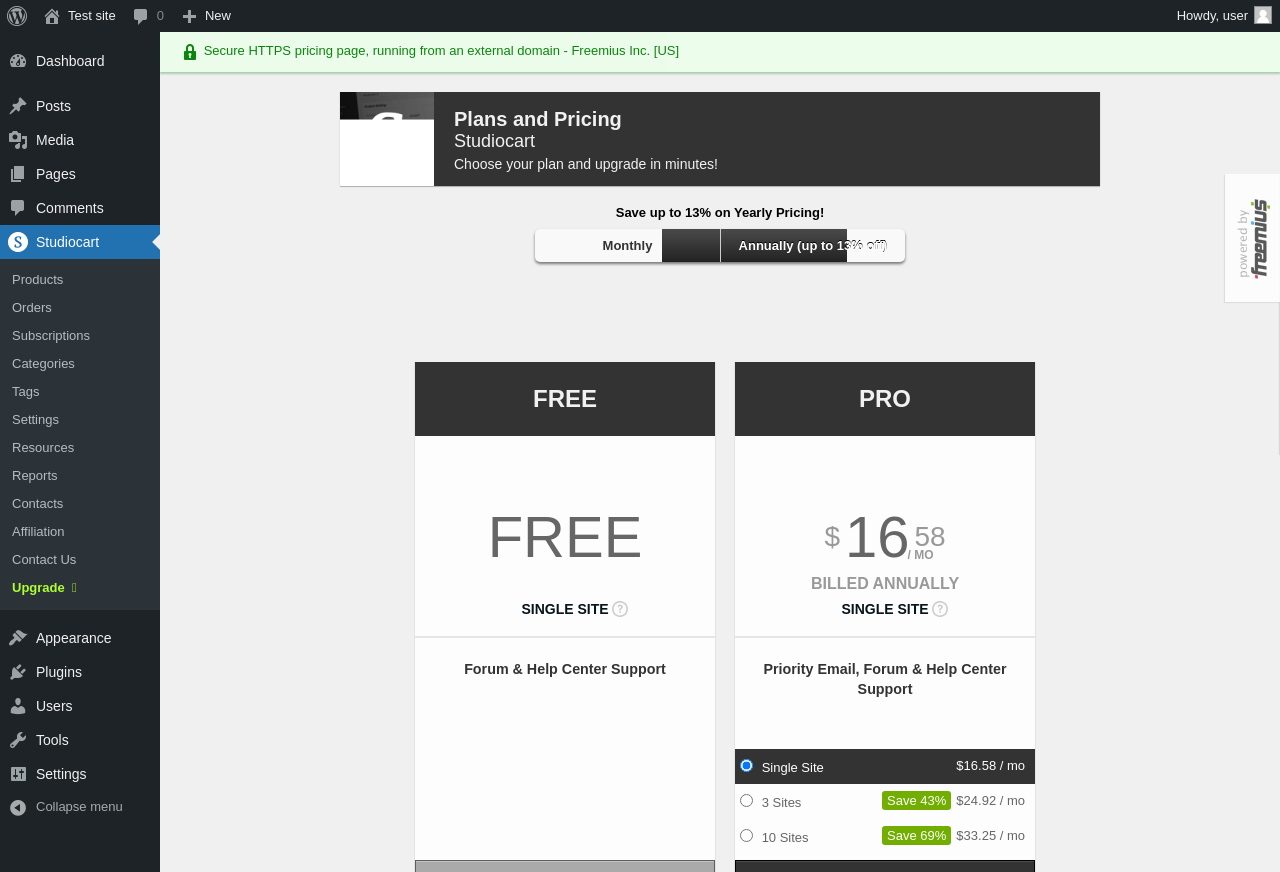This screenshot has height=872, width=1280.
Task: Click the Settings sliders icon in sidebar
Action: (18, 774)
